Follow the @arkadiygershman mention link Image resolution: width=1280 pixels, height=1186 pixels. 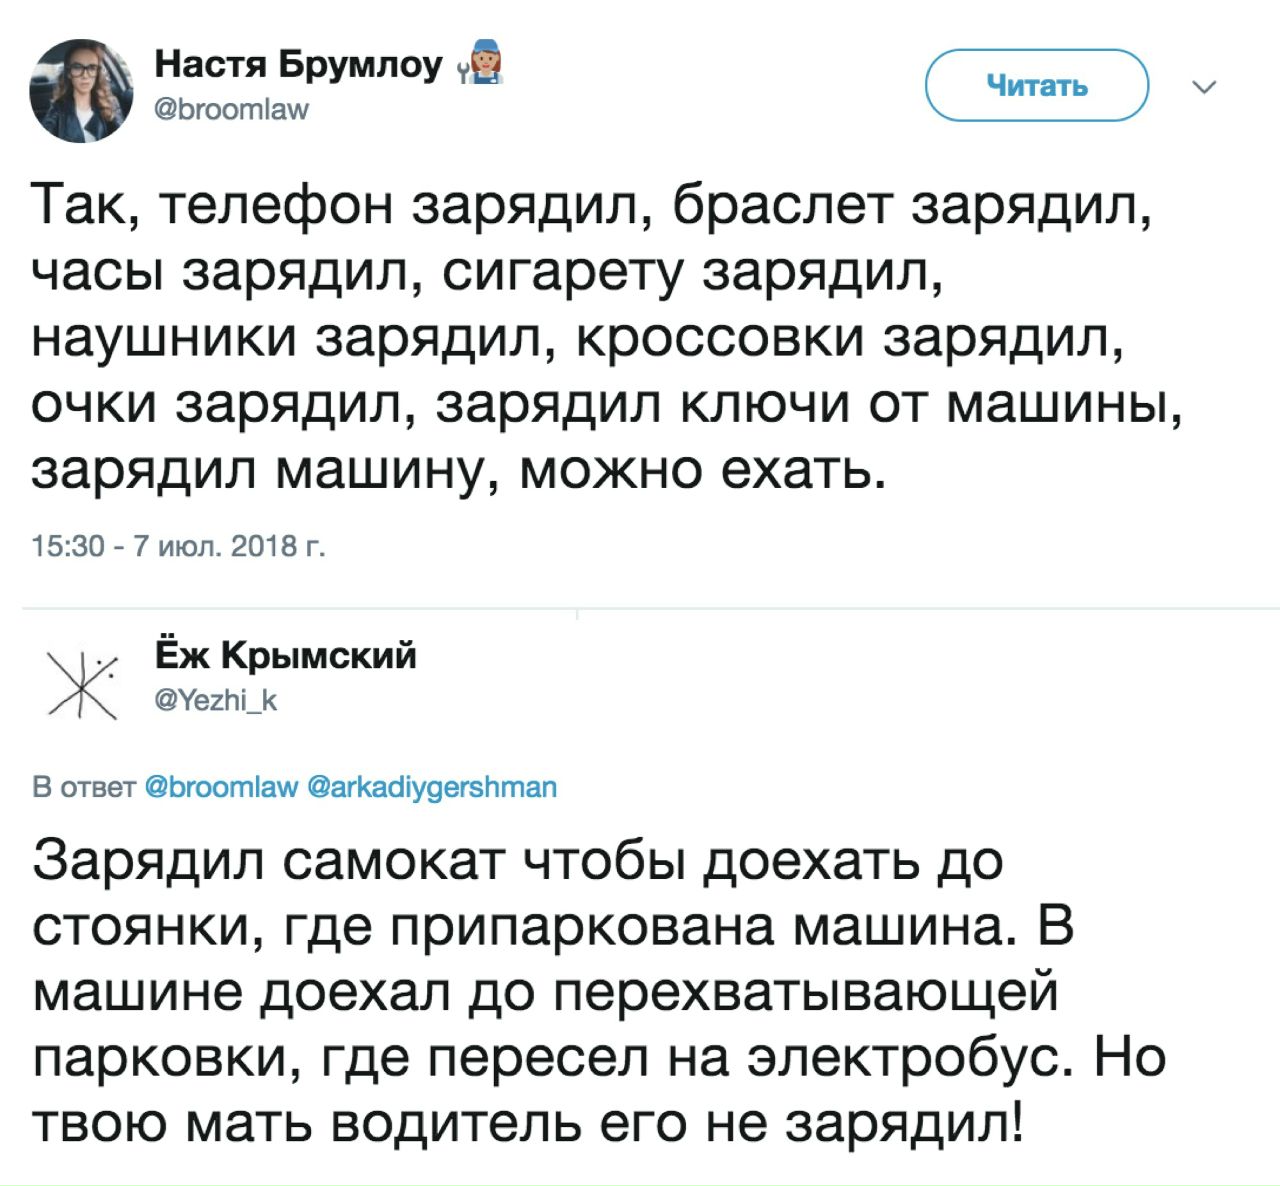tap(431, 787)
